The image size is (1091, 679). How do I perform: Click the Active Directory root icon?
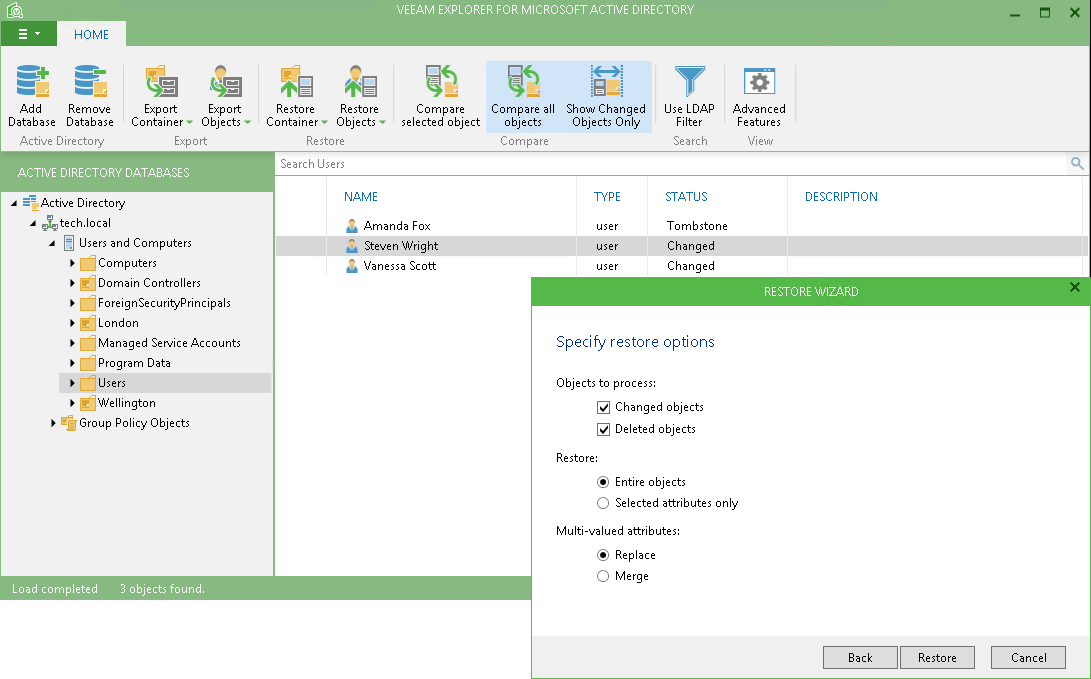(30, 202)
